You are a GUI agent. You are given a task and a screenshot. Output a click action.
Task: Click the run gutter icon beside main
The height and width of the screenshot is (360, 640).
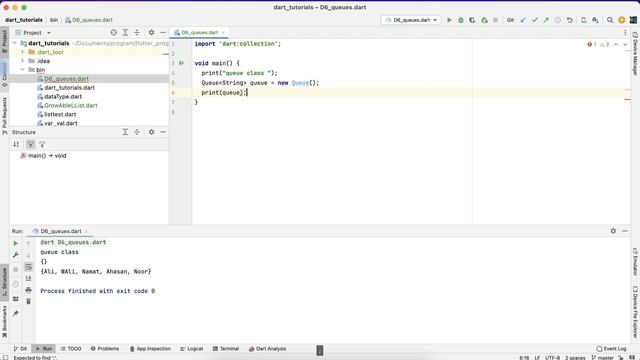coord(181,63)
